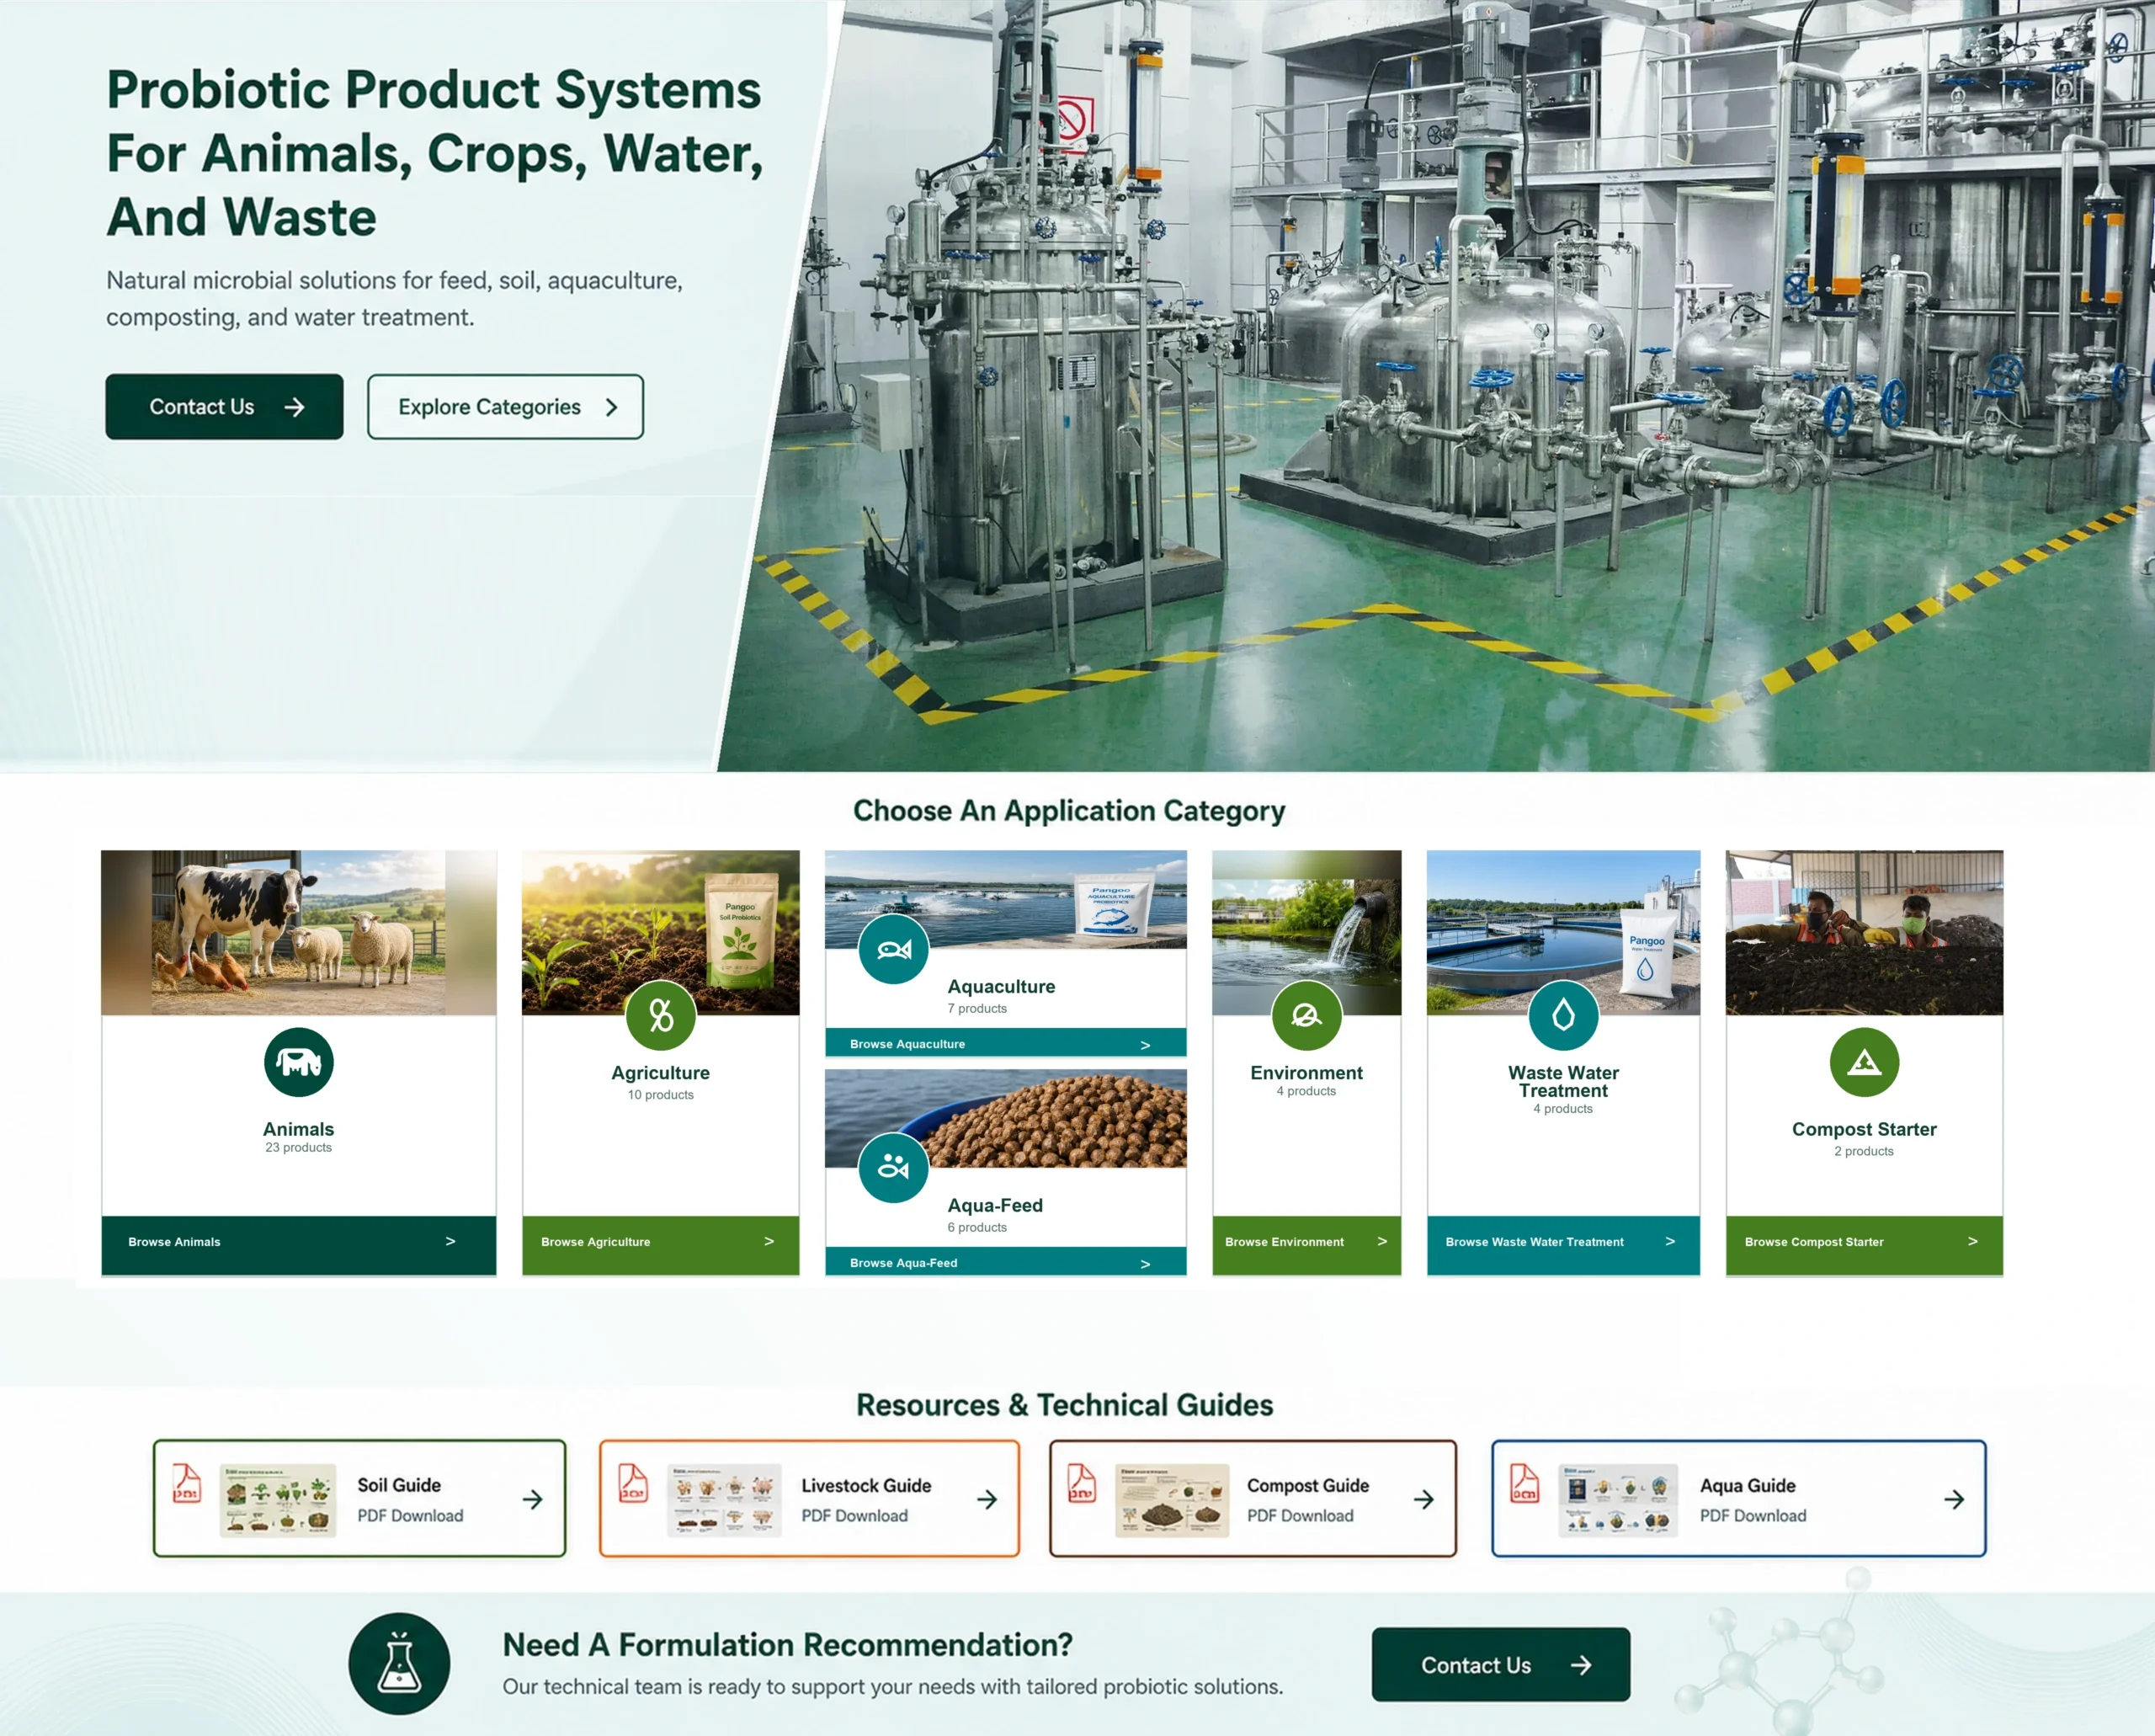This screenshot has height=1736, width=2155.
Task: Click the hero Contact Us button
Action: 224,407
